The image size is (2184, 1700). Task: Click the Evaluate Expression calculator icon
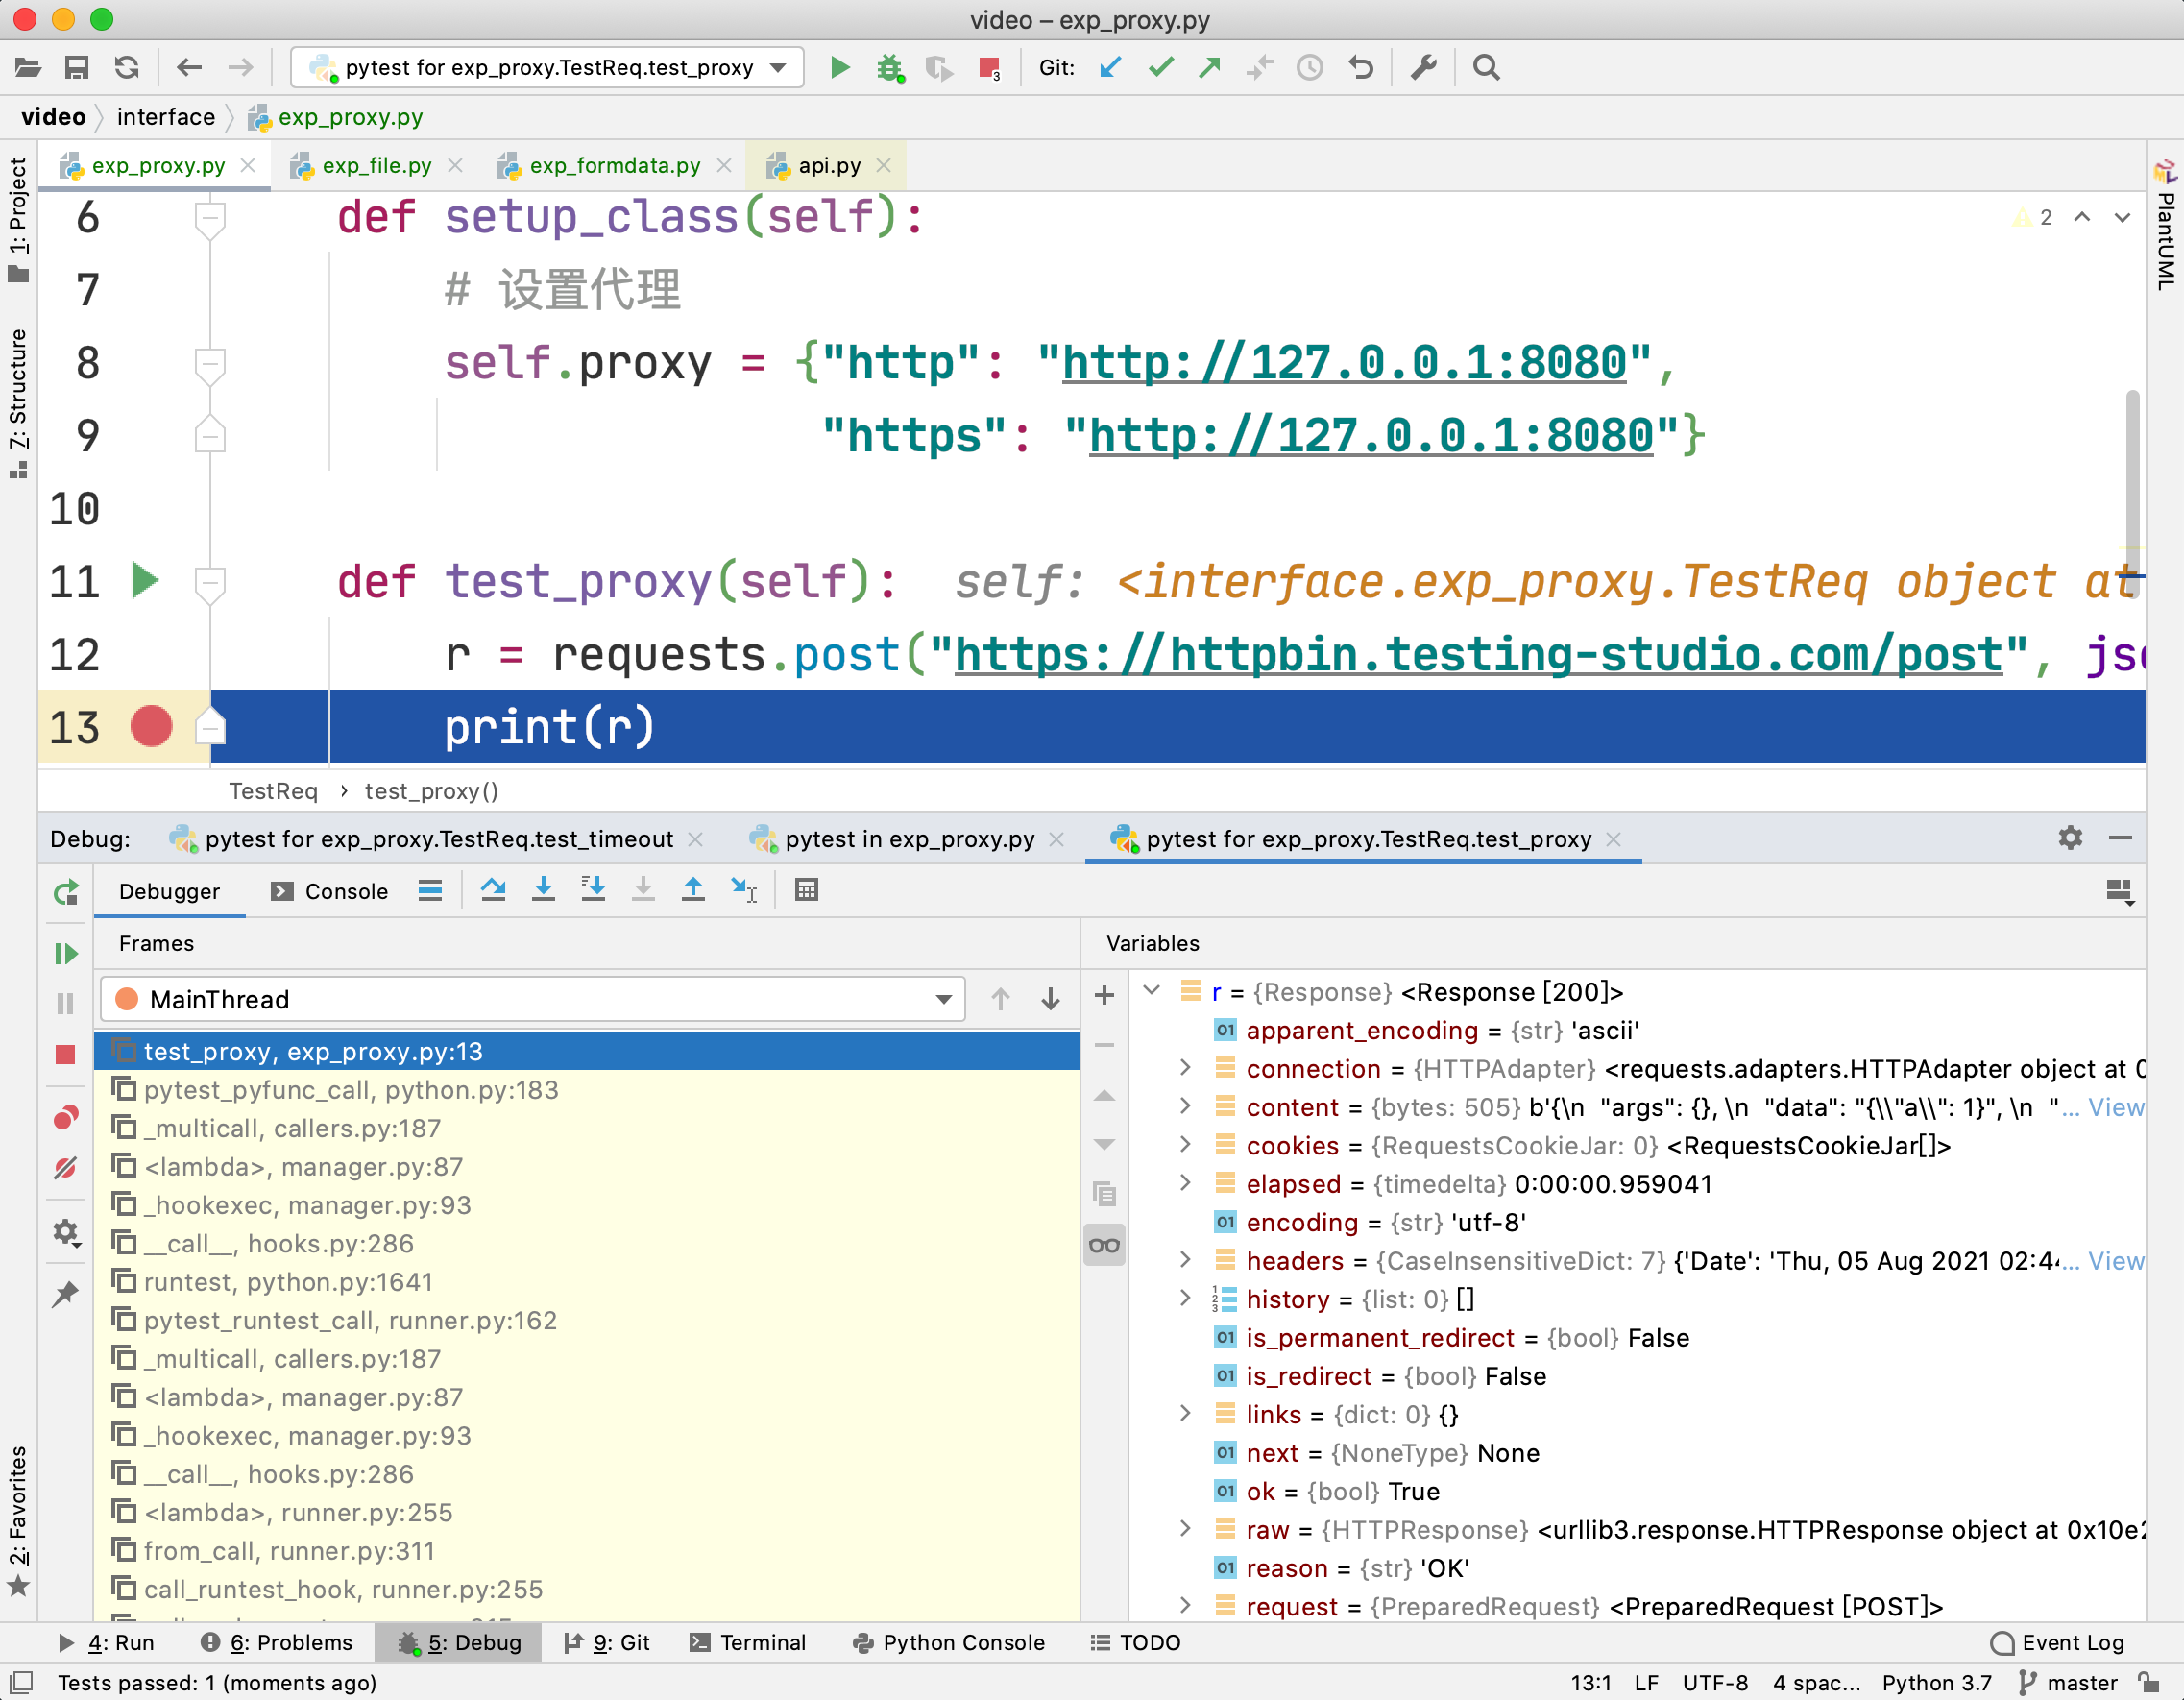coord(806,890)
